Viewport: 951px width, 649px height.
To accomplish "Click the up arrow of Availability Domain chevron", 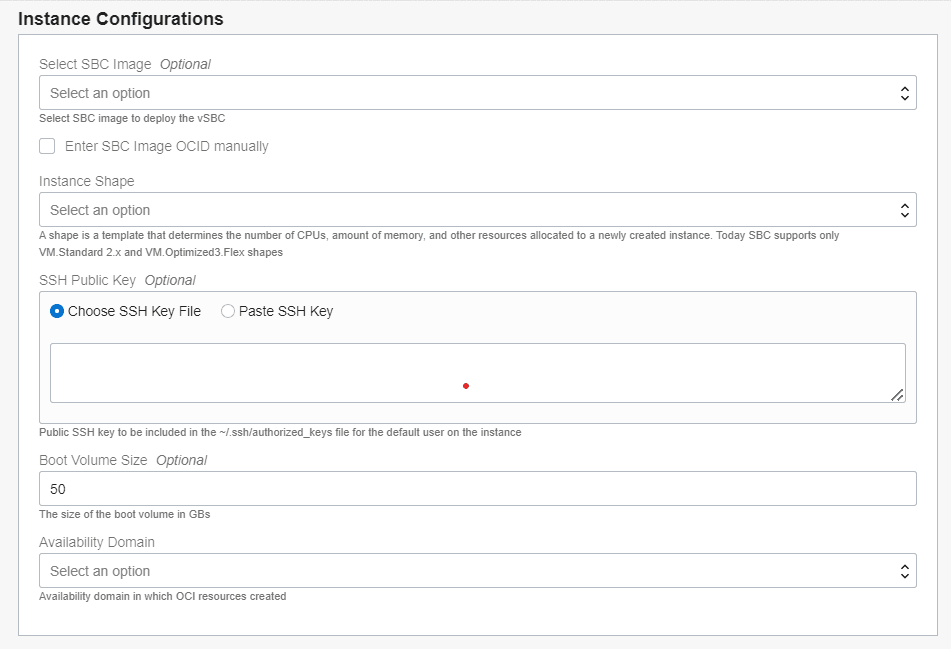I will tap(903, 566).
